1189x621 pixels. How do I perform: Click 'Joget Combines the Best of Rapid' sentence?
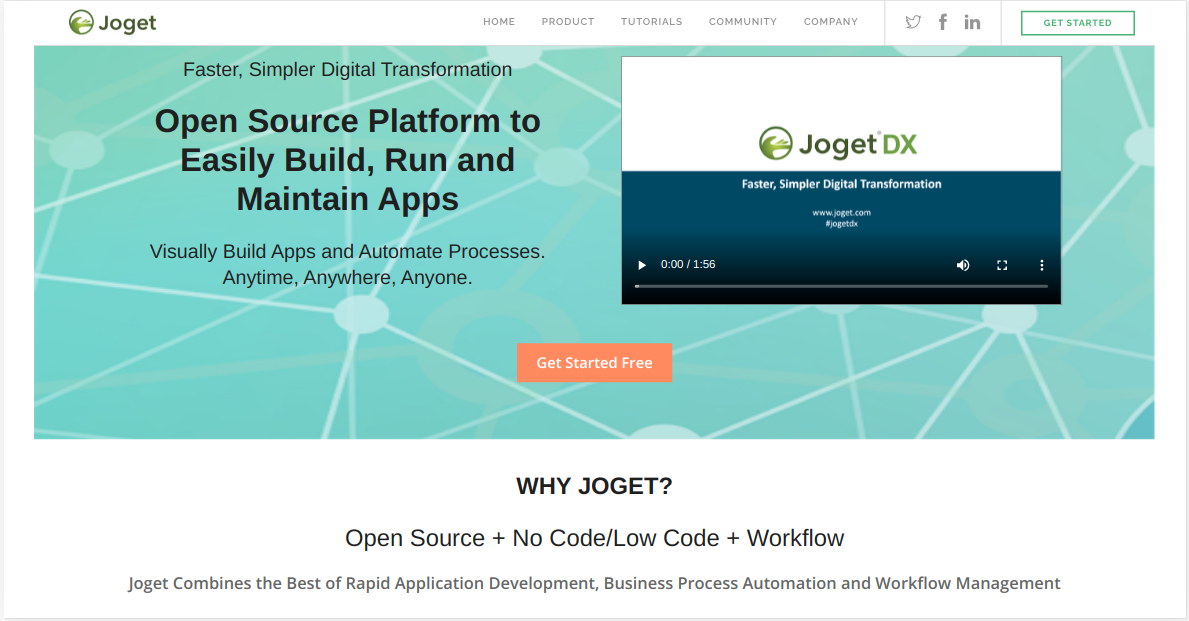(x=594, y=583)
